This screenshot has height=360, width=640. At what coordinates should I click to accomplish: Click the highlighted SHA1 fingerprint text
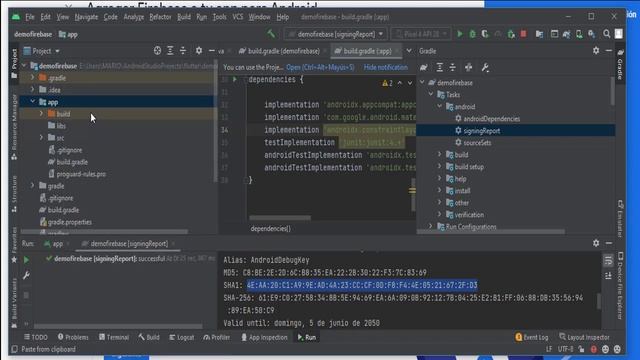click(x=362, y=285)
